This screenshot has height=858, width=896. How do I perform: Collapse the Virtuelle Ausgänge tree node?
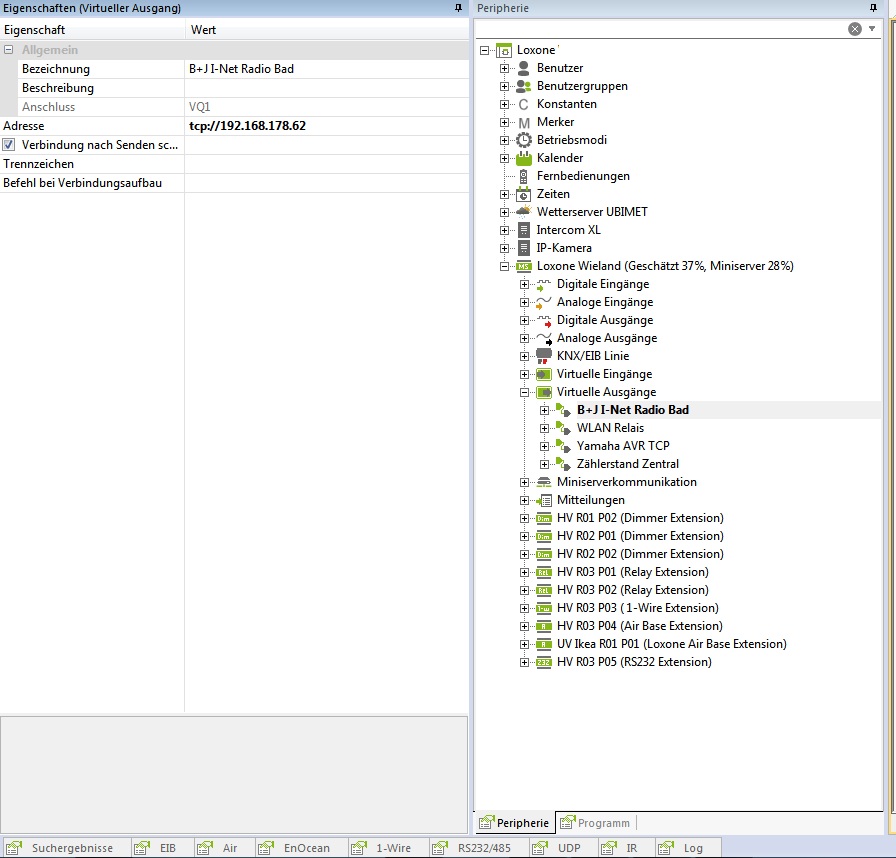pos(525,393)
